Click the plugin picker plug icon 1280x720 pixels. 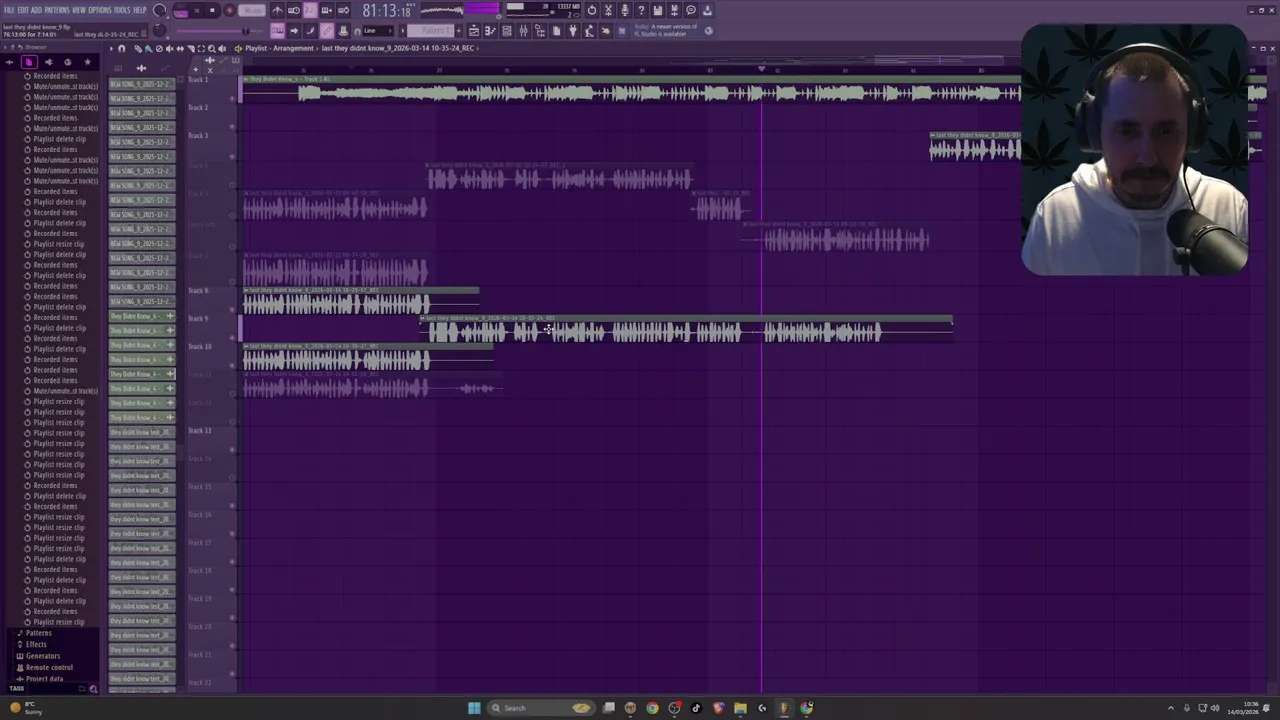573,31
